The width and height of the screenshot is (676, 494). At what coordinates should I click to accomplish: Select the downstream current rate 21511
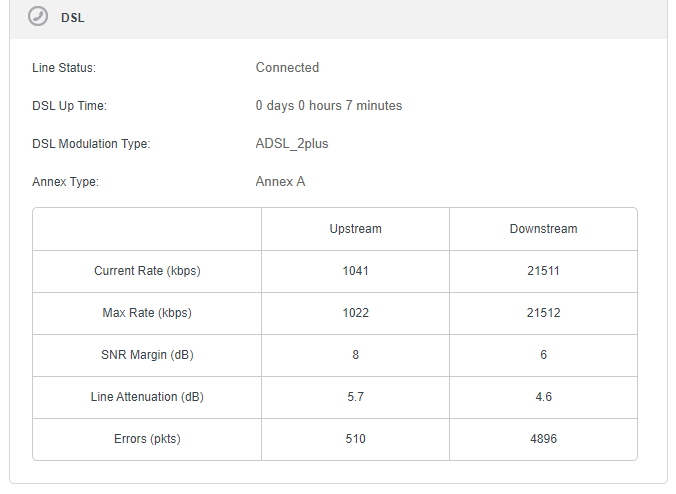click(x=543, y=271)
